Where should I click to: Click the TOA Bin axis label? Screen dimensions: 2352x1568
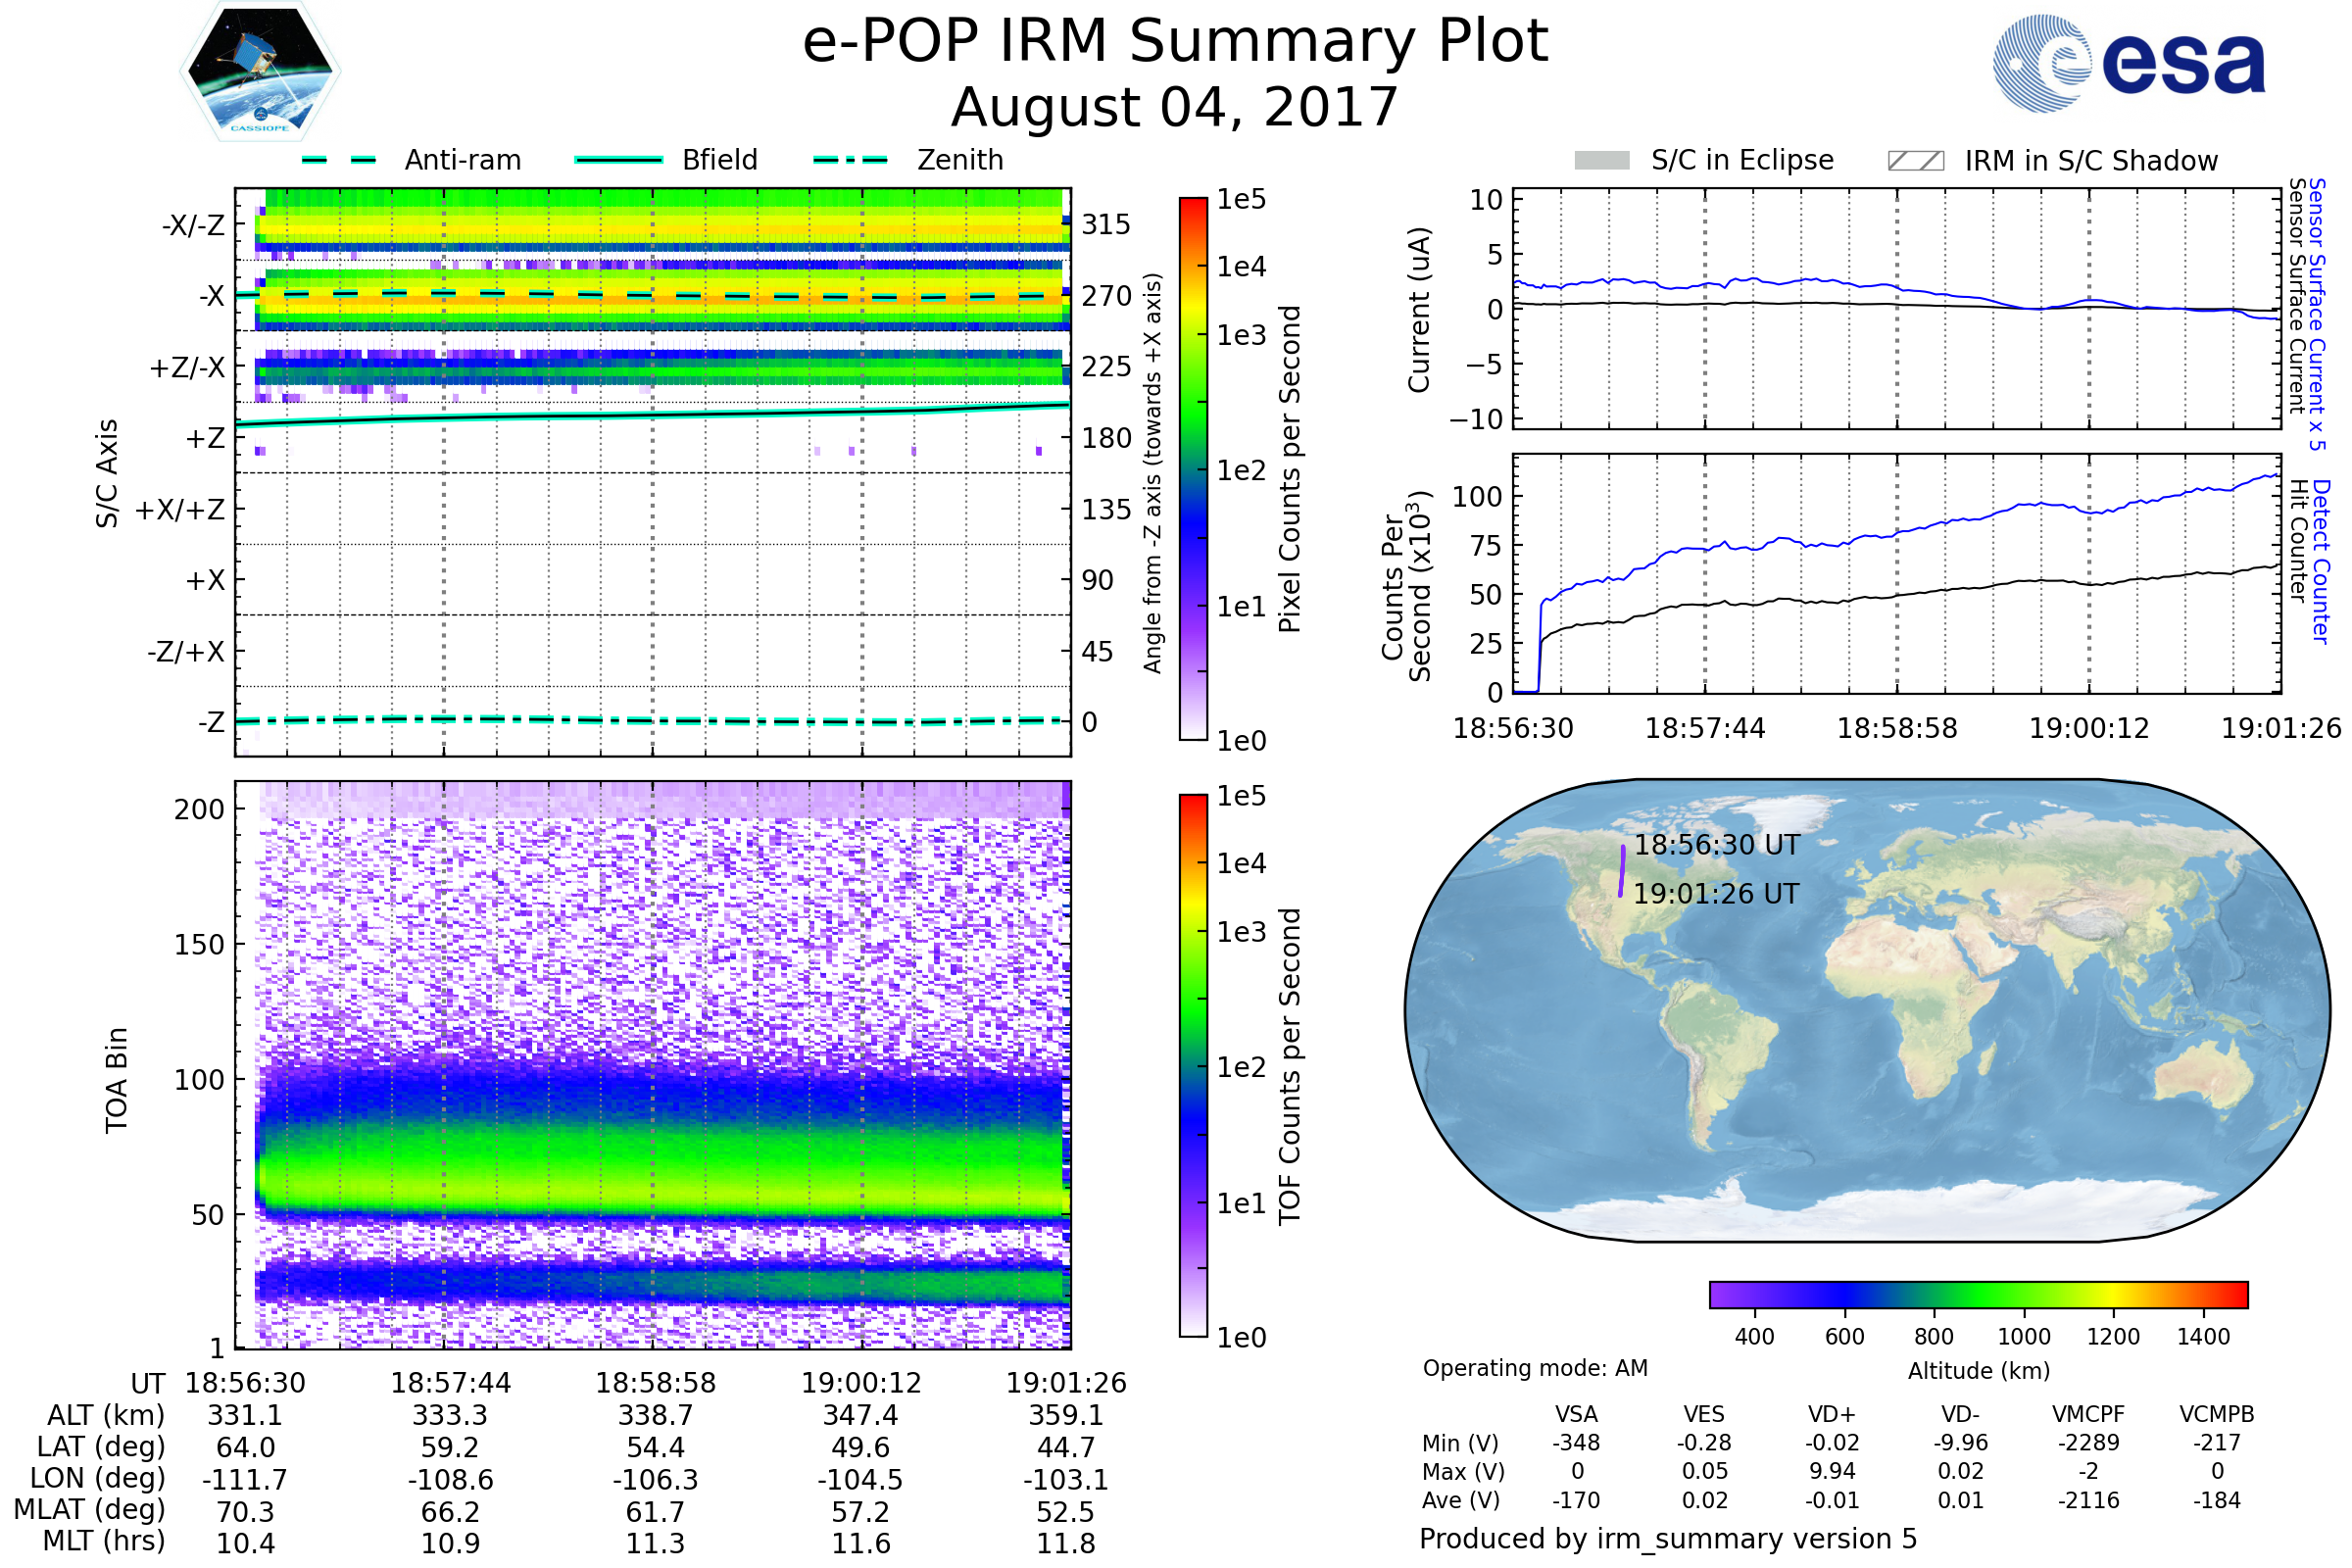[116, 1080]
